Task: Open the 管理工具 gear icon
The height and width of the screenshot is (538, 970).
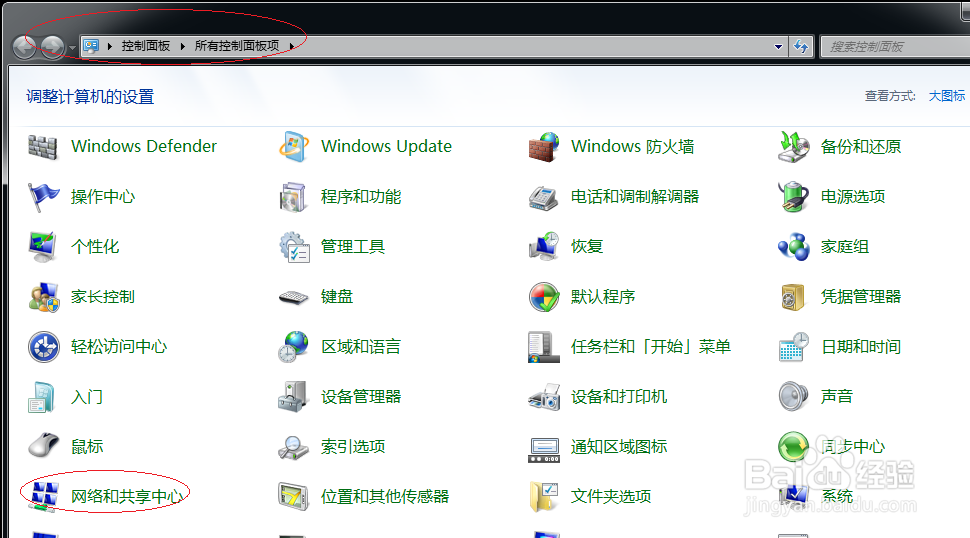Action: [293, 247]
